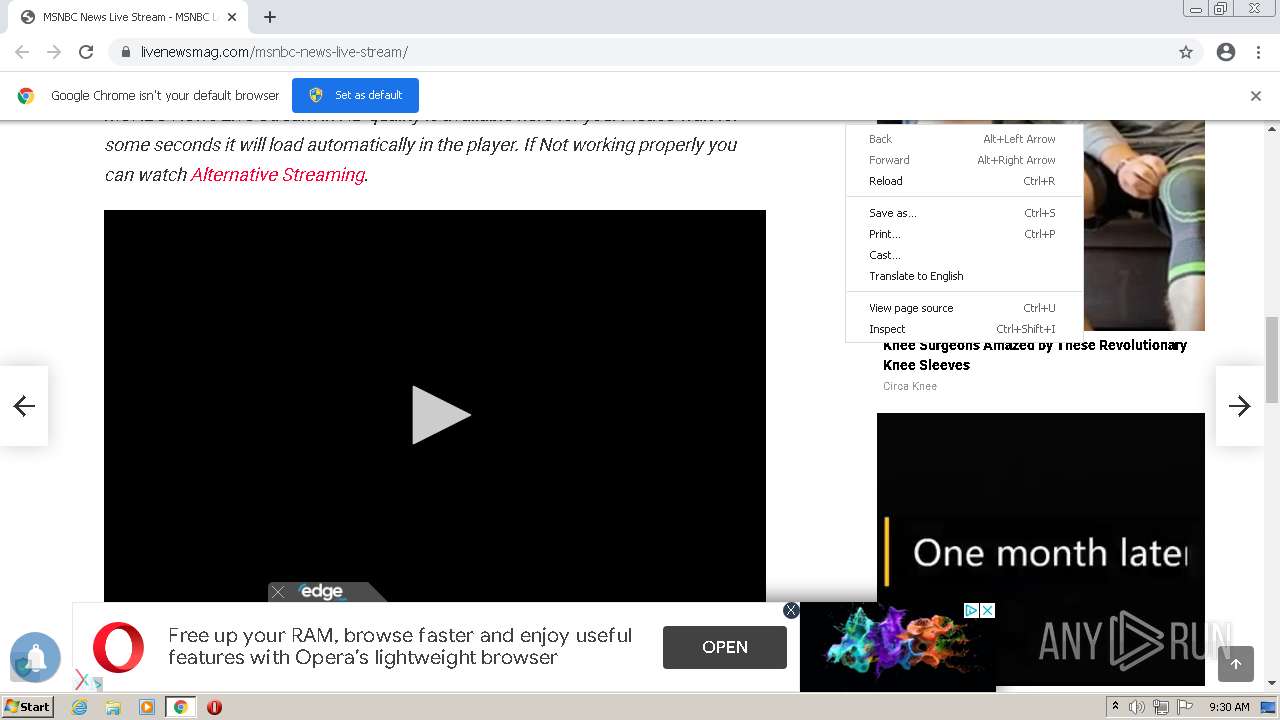Select Inspect from context menu
Viewport: 1280px width, 720px height.
pos(963,329)
